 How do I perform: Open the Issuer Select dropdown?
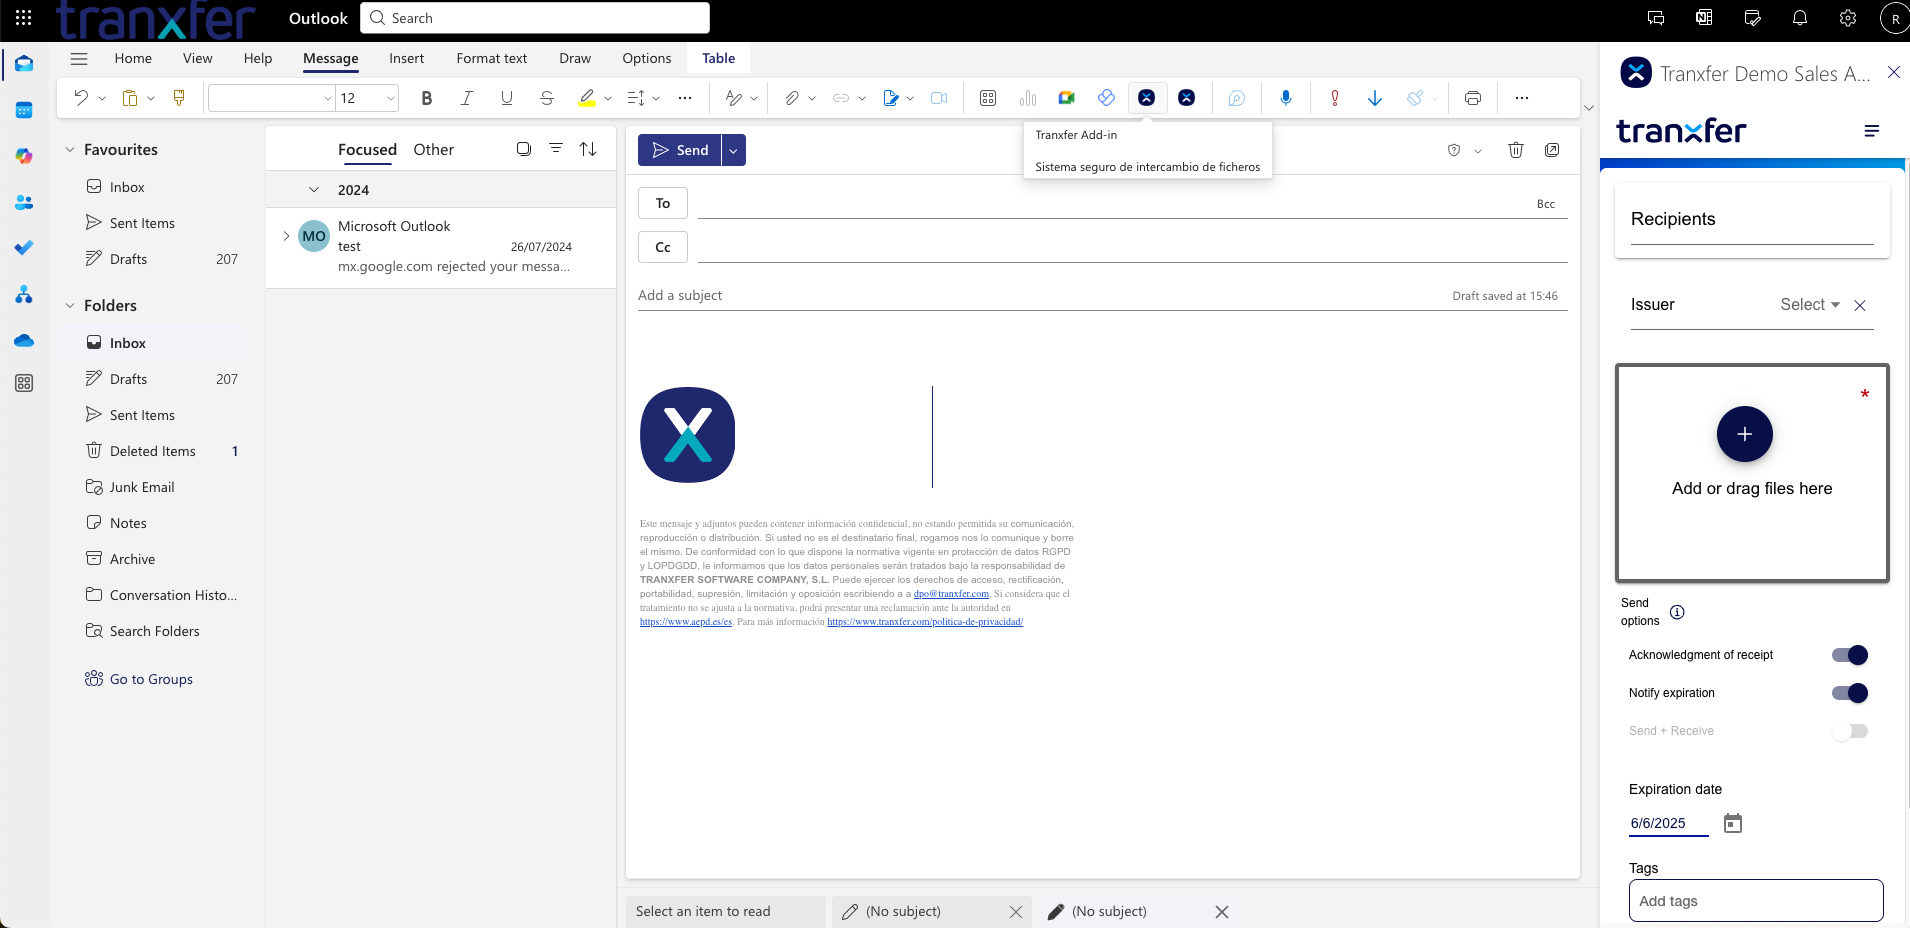pyautogui.click(x=1809, y=305)
